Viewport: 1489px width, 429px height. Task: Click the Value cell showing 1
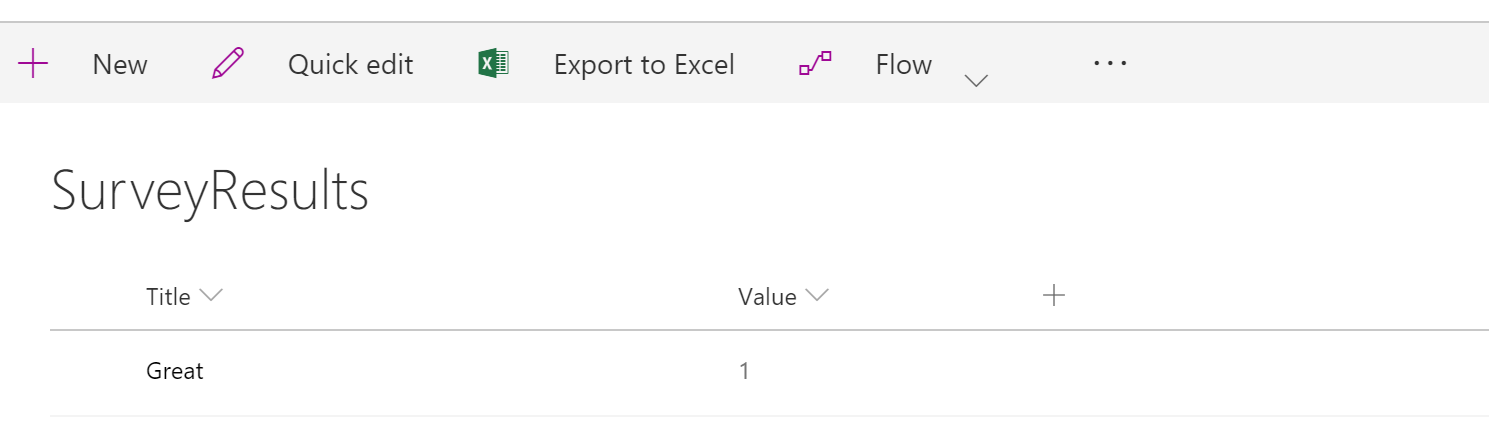coord(744,371)
